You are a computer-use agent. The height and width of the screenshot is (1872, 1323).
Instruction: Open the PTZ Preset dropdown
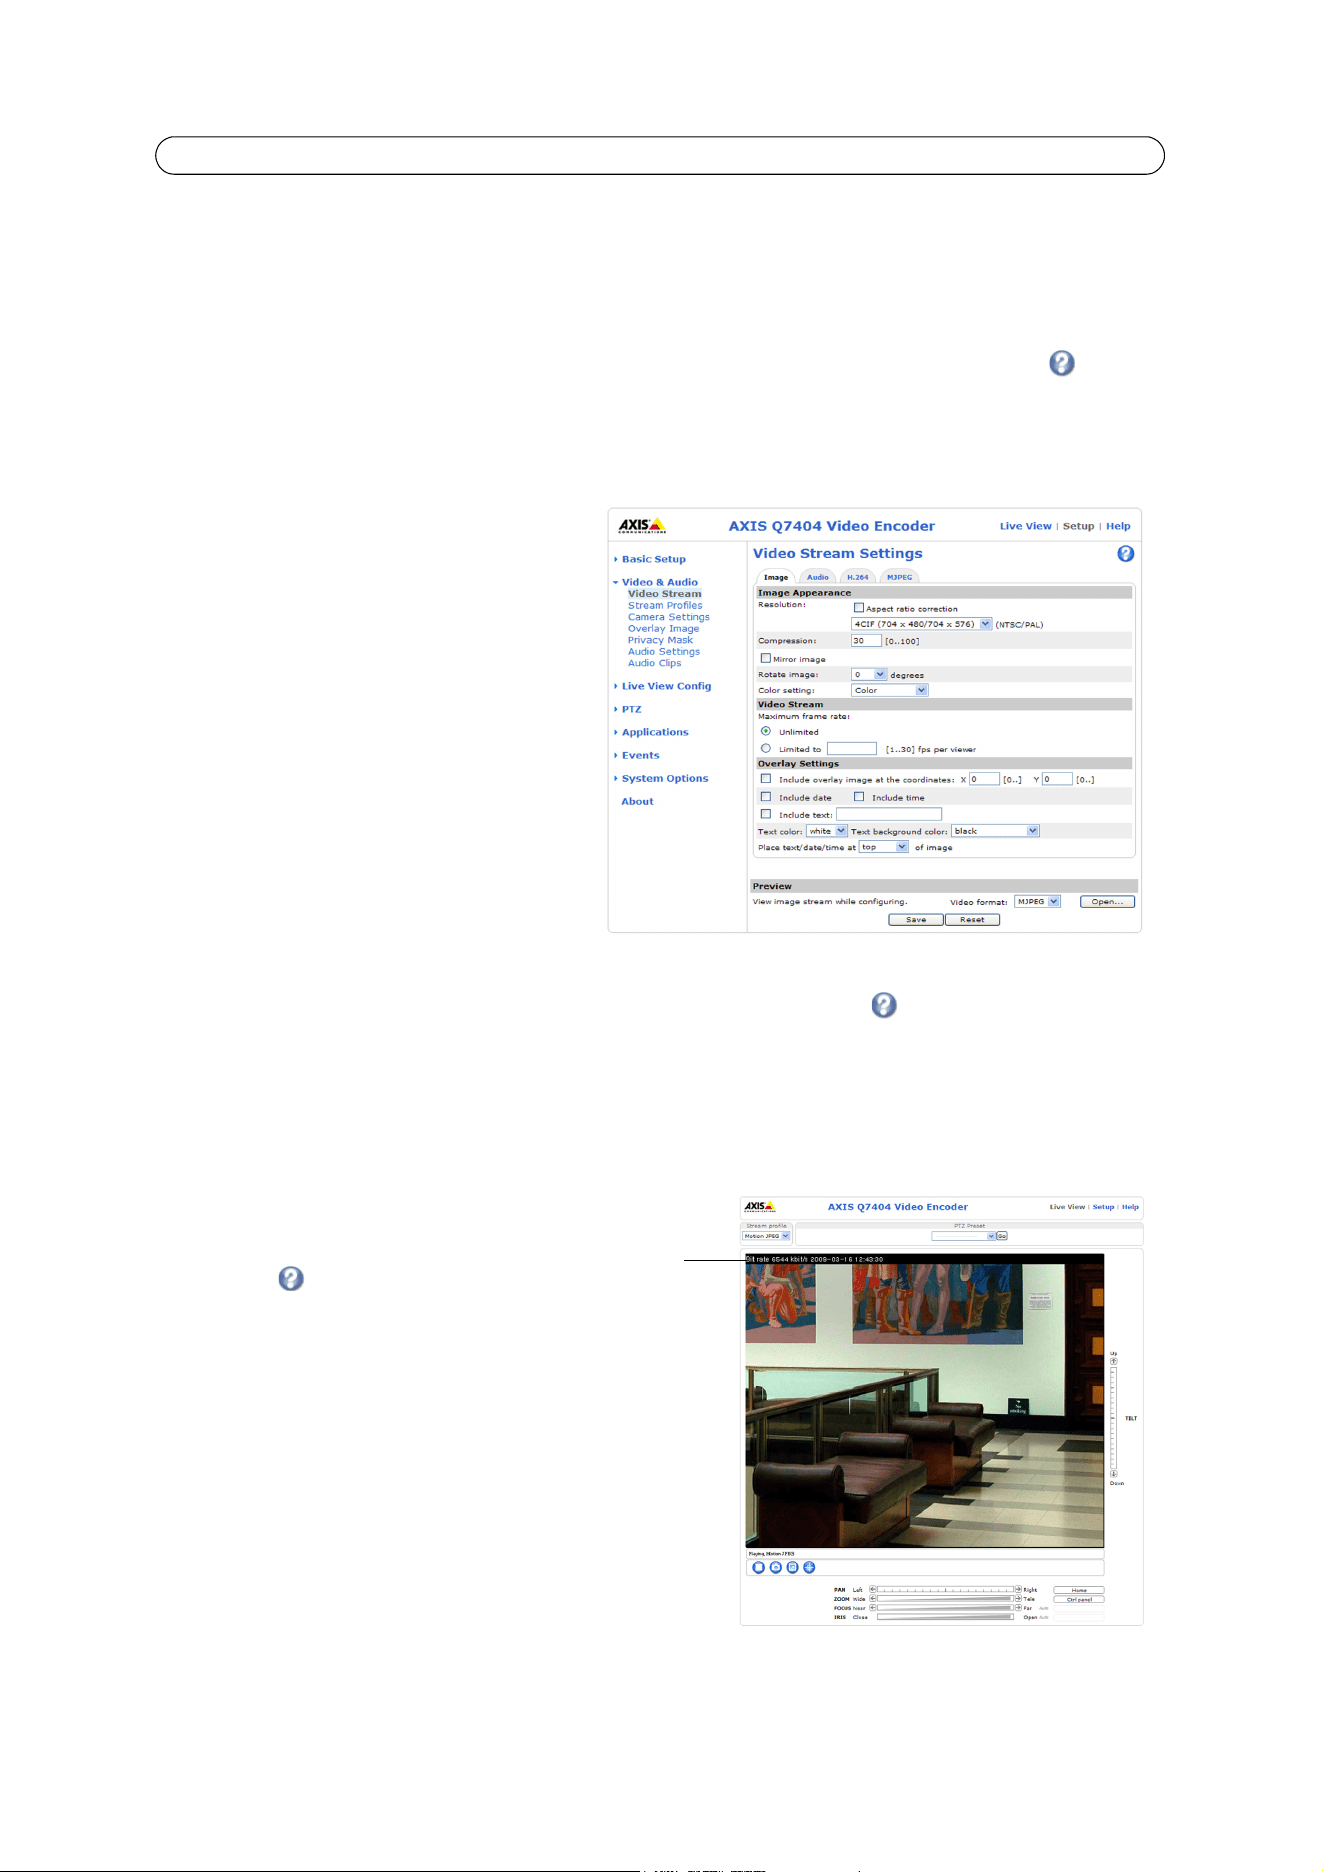963,1236
